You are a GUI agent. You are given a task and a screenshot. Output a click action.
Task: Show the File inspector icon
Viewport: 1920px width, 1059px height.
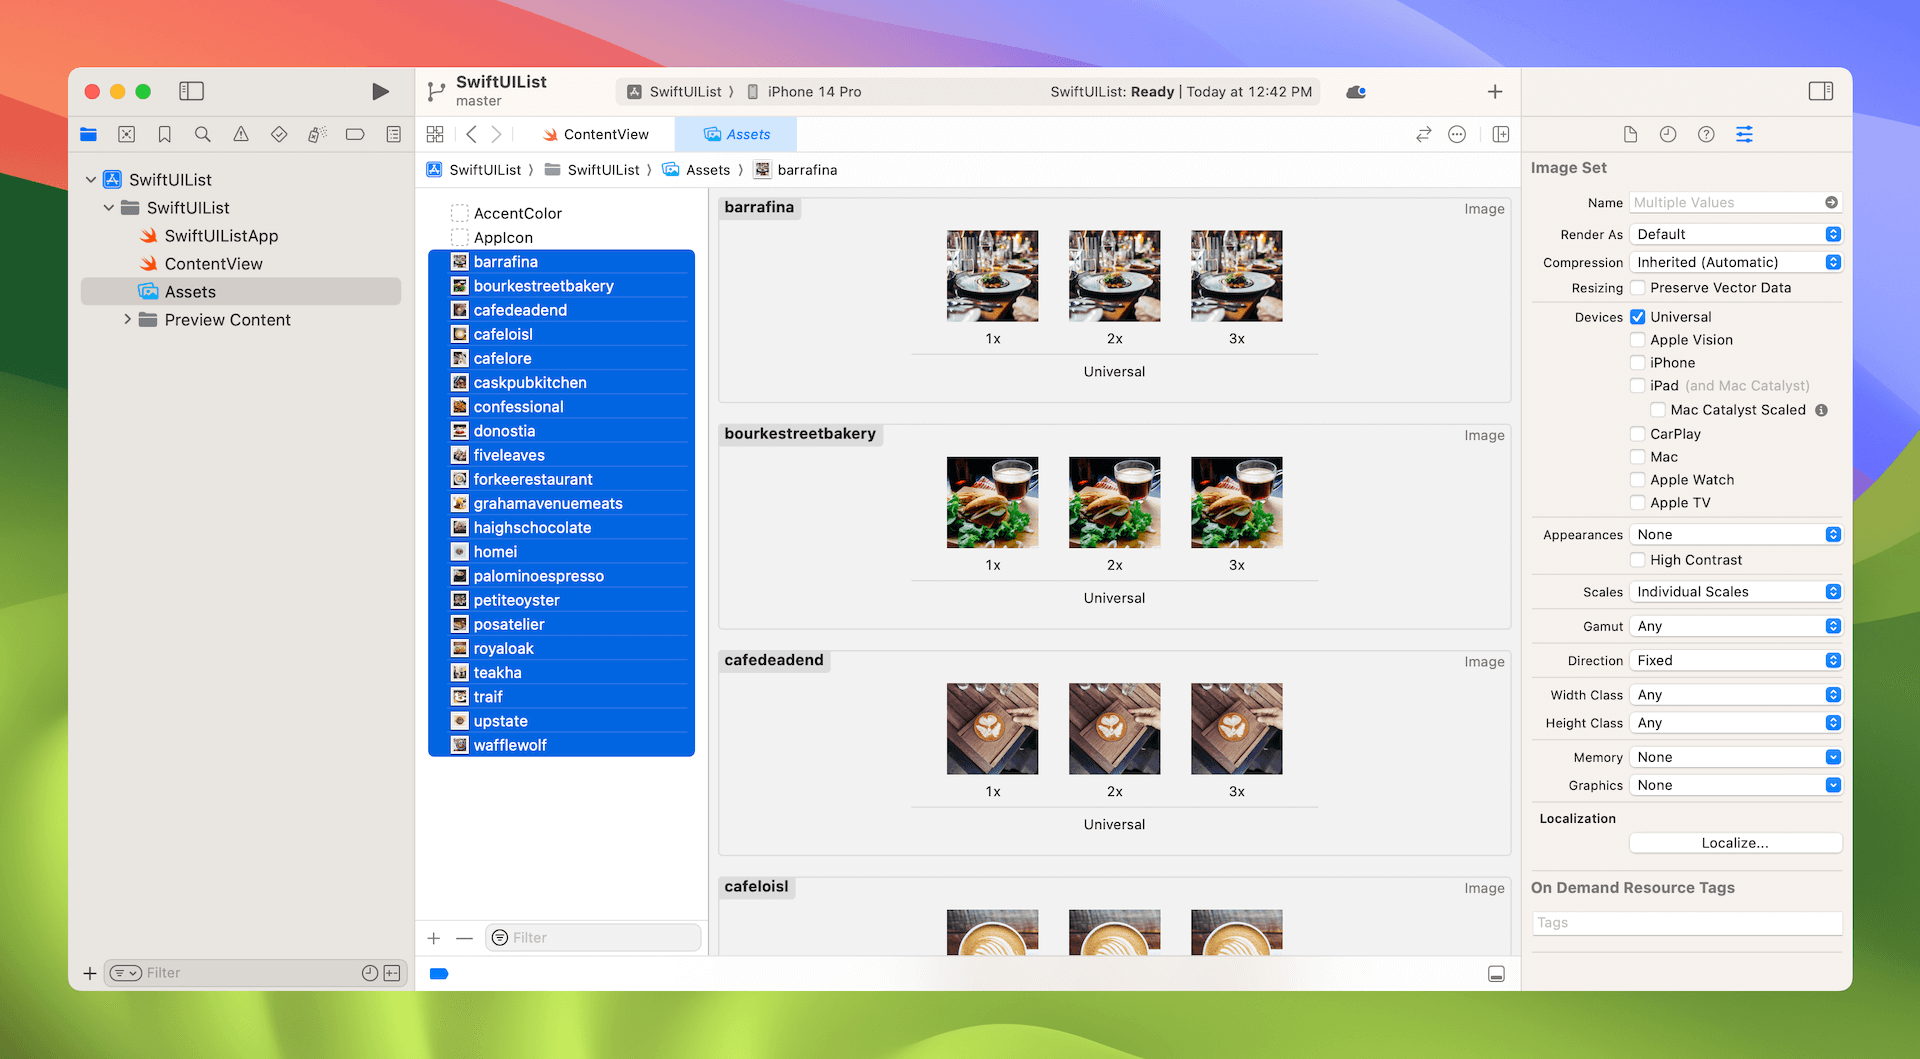click(1630, 134)
